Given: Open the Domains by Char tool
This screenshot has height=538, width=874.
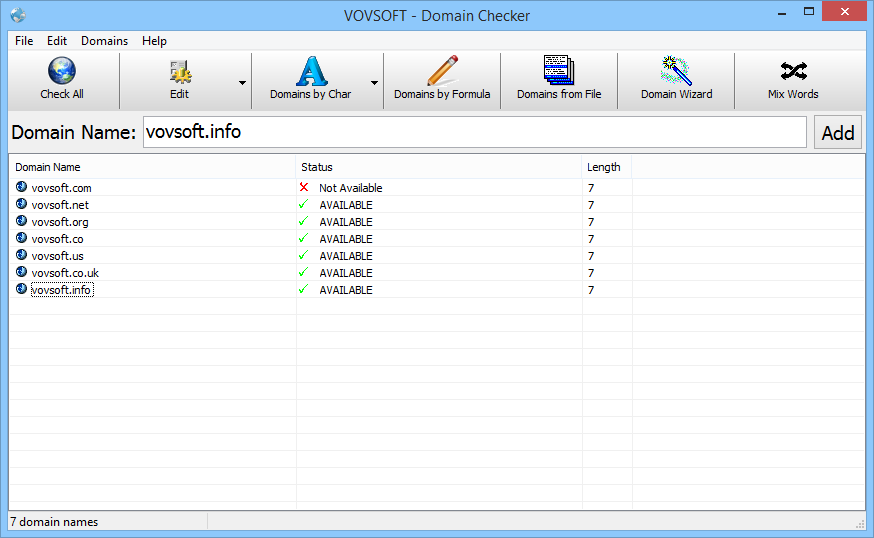Looking at the screenshot, I should point(310,81).
